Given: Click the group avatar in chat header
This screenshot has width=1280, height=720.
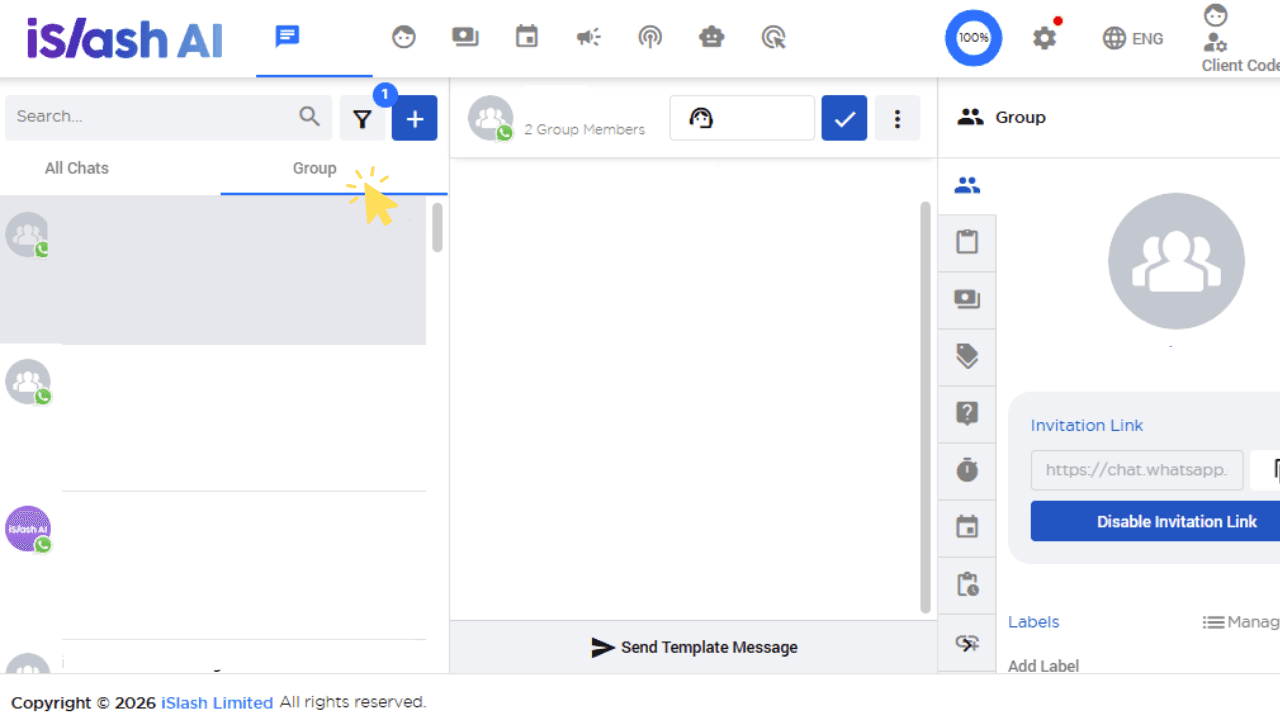Looking at the screenshot, I should pos(491,118).
